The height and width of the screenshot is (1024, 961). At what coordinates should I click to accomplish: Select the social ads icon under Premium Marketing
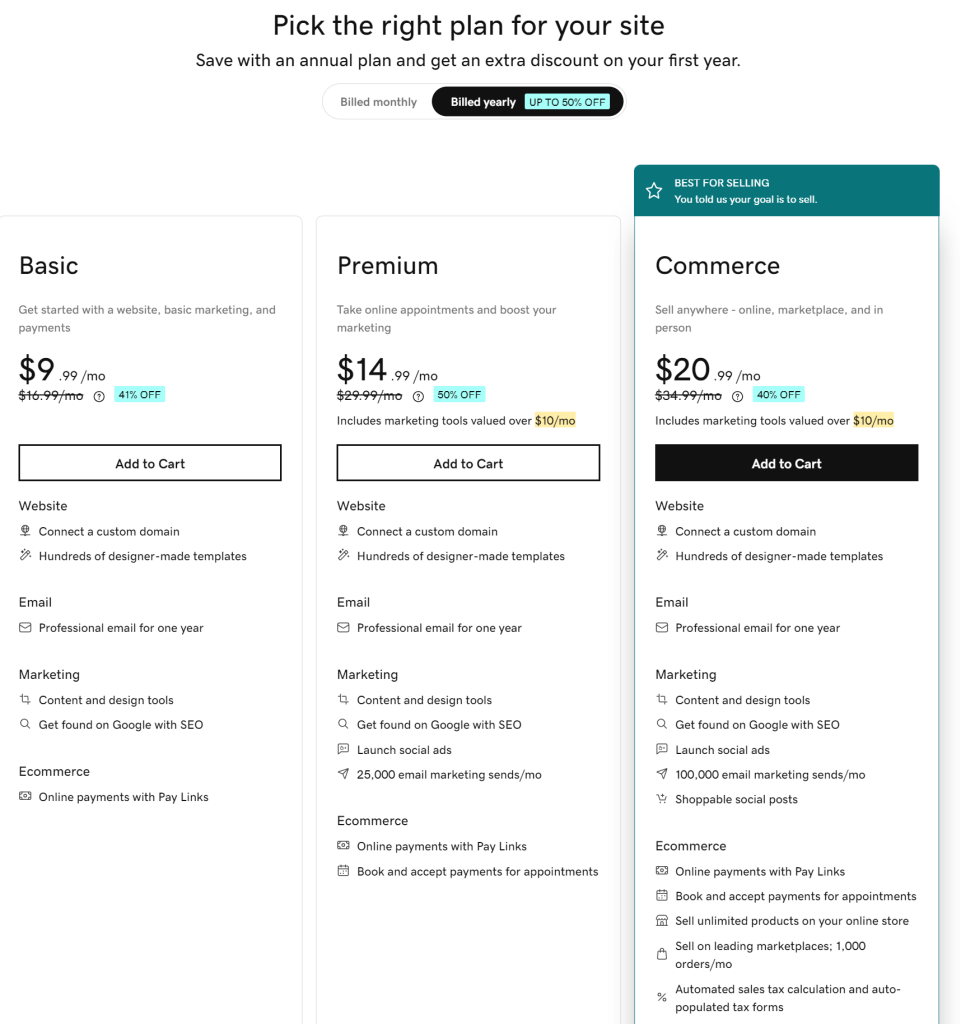(x=343, y=749)
